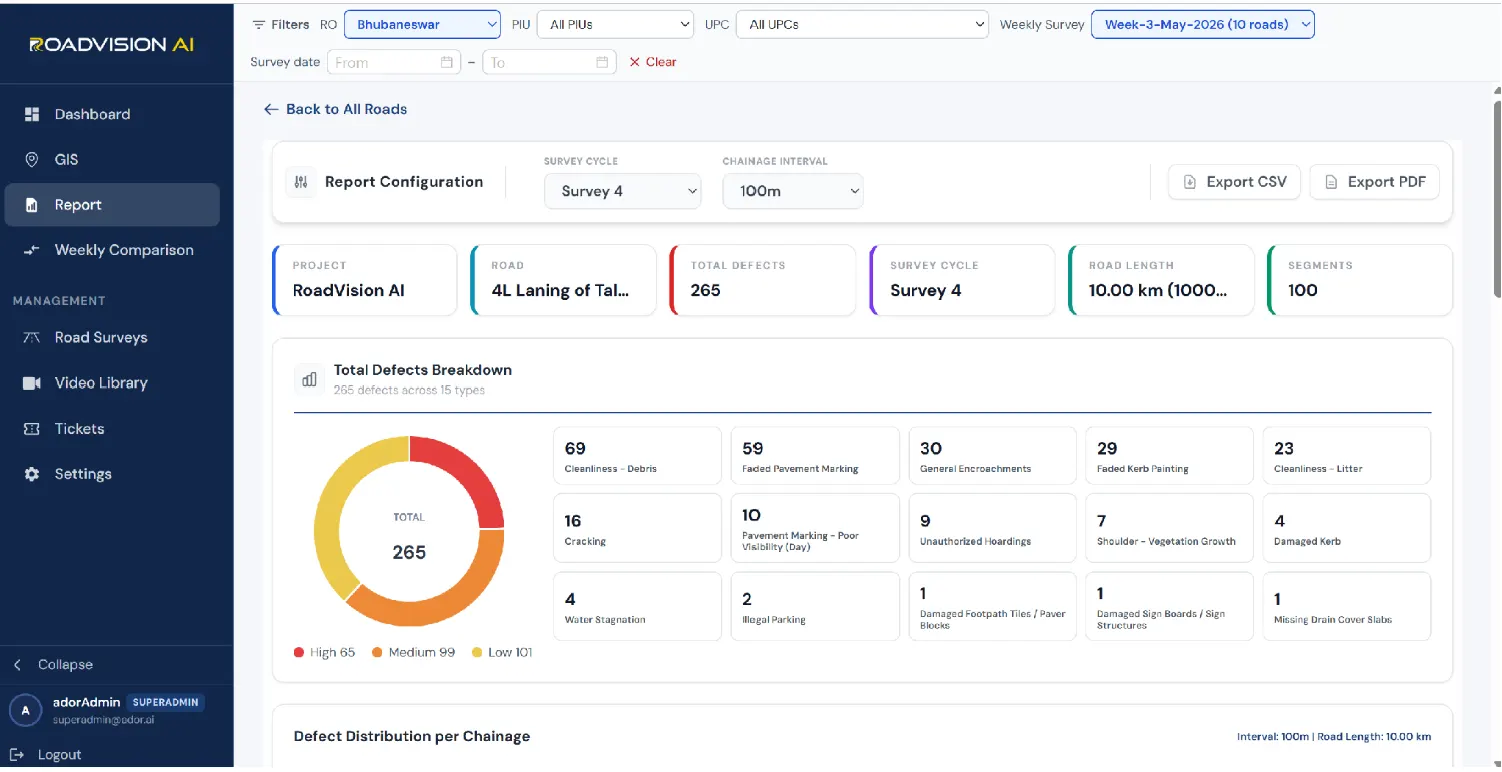Open the PIU All PIUs dropdown
Viewport: 1502px width, 772px height.
tap(615, 25)
